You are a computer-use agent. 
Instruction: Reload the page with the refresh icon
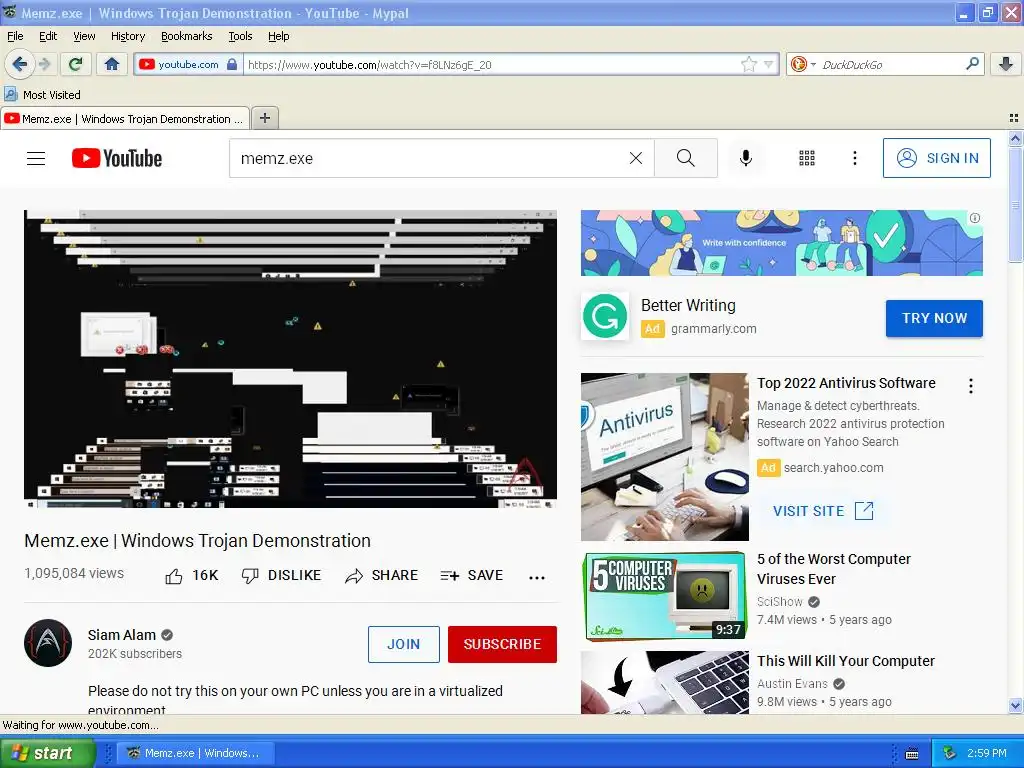click(x=75, y=64)
